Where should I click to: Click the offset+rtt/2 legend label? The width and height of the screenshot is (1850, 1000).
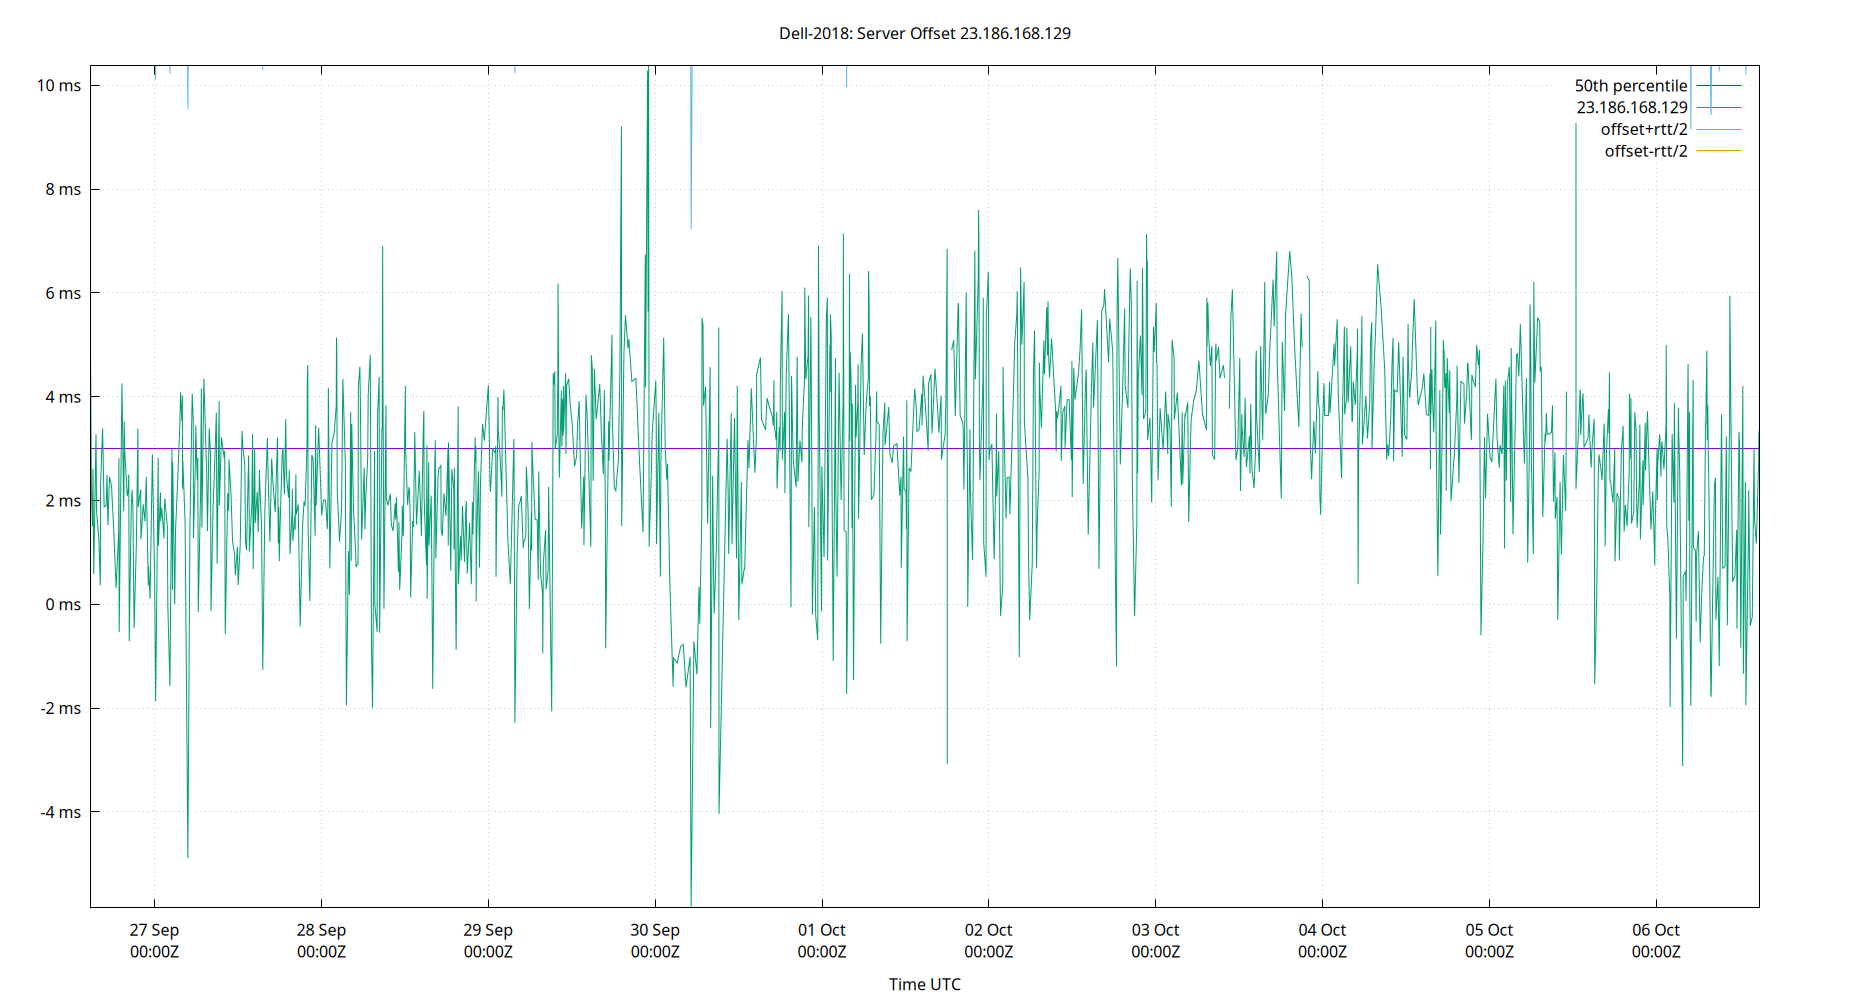(1643, 128)
